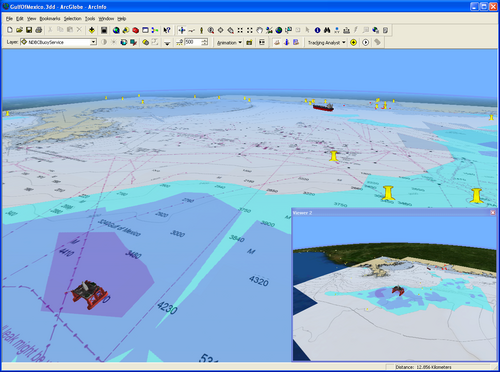Click the Save document icon
This screenshot has width=500, height=372.
(x=29, y=30)
